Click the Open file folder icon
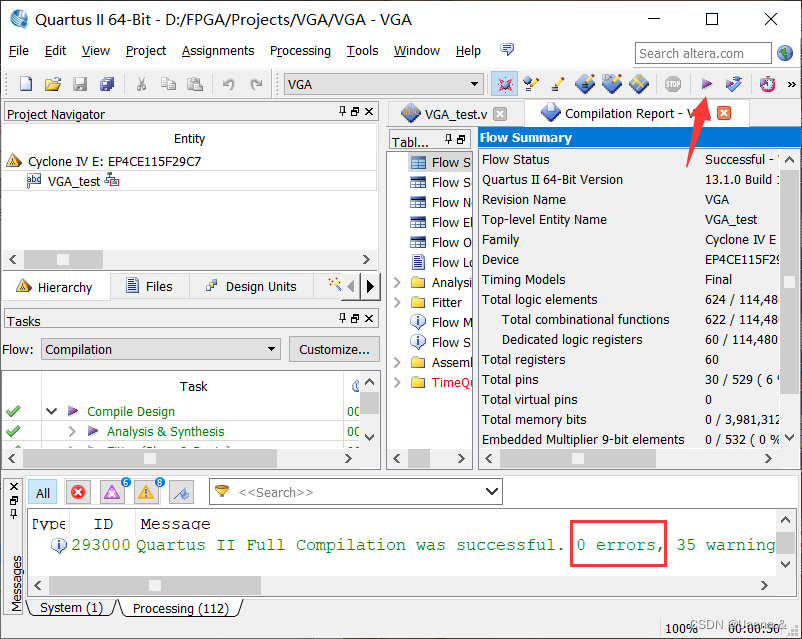 (53, 84)
